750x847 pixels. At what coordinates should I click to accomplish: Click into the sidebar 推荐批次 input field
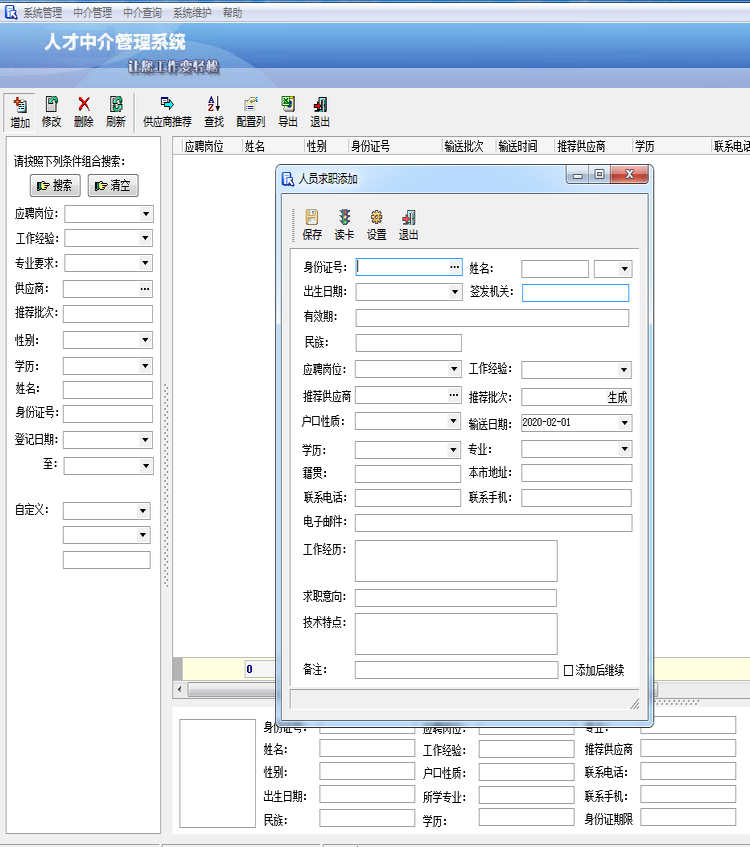(x=108, y=313)
